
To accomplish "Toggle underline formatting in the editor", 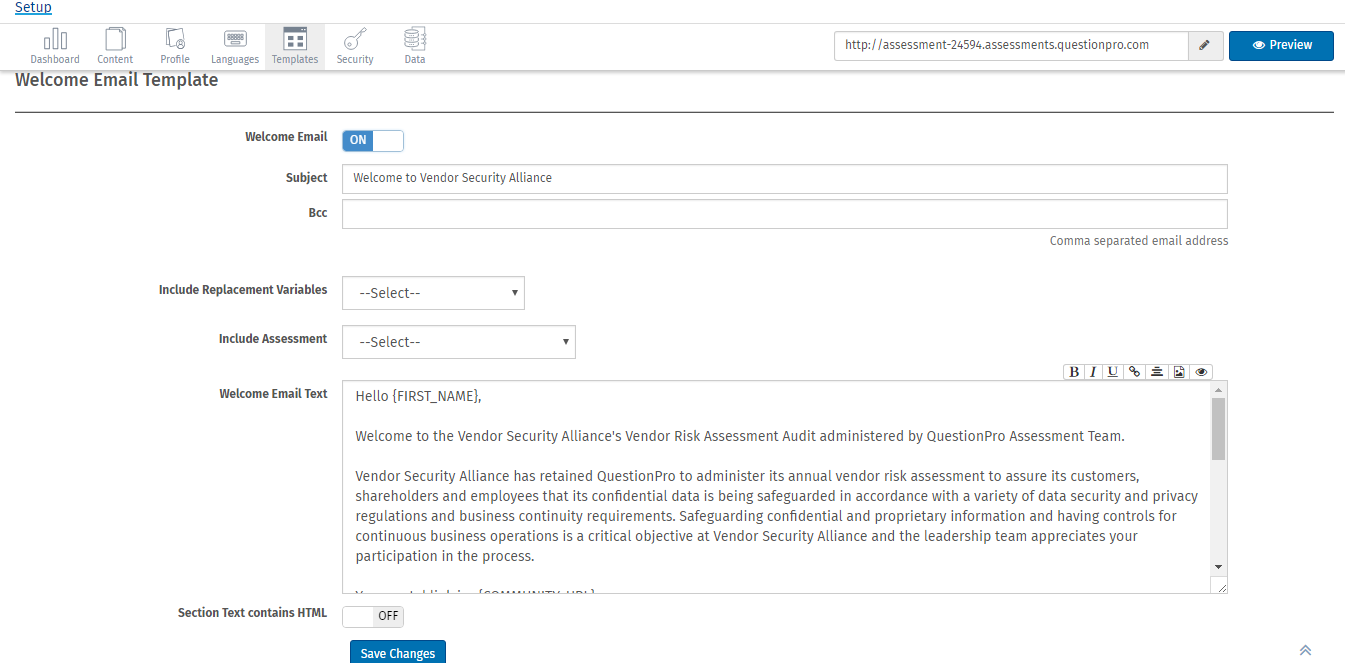I will pos(1113,371).
